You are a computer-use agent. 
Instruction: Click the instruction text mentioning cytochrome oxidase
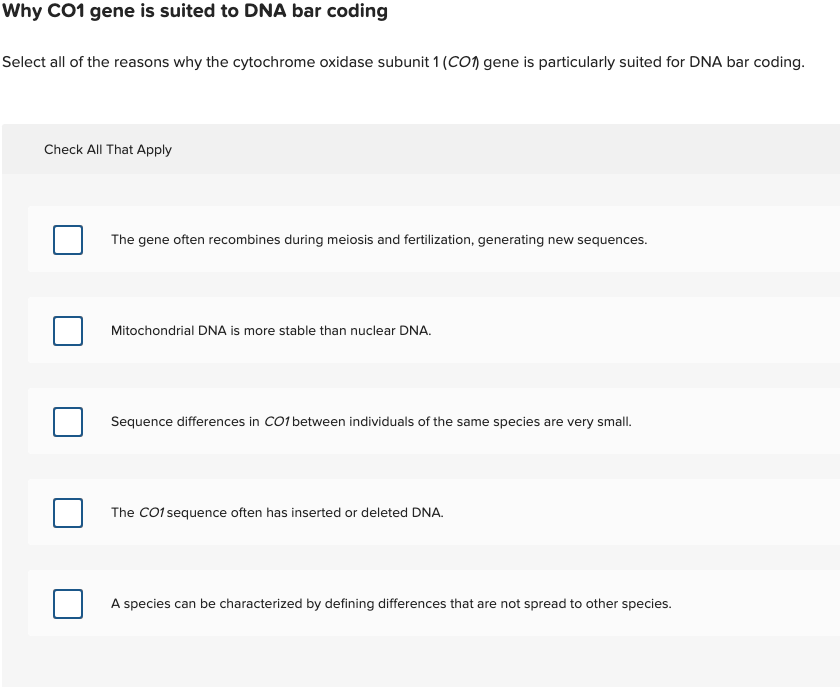click(404, 61)
